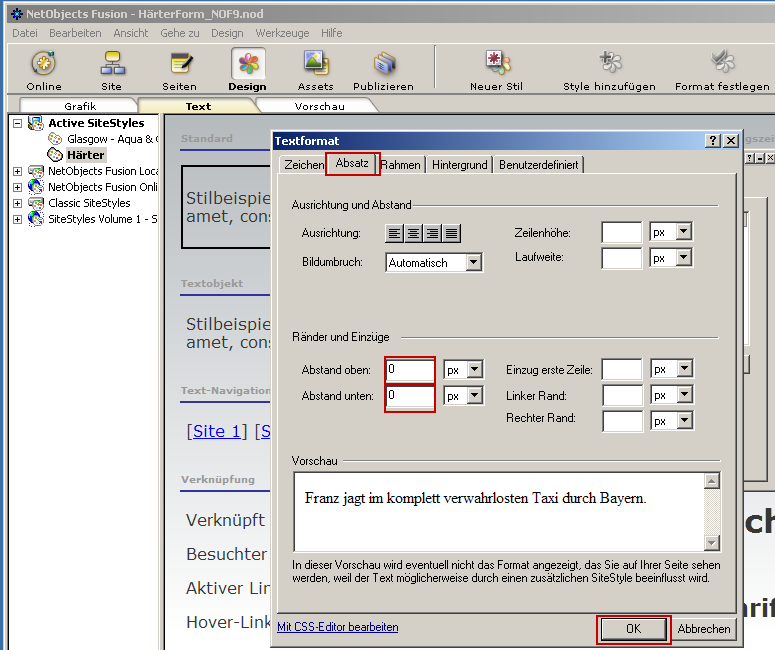Open Einzug erste Zeile unit dropdown
The width and height of the screenshot is (775, 650).
[x=685, y=369]
